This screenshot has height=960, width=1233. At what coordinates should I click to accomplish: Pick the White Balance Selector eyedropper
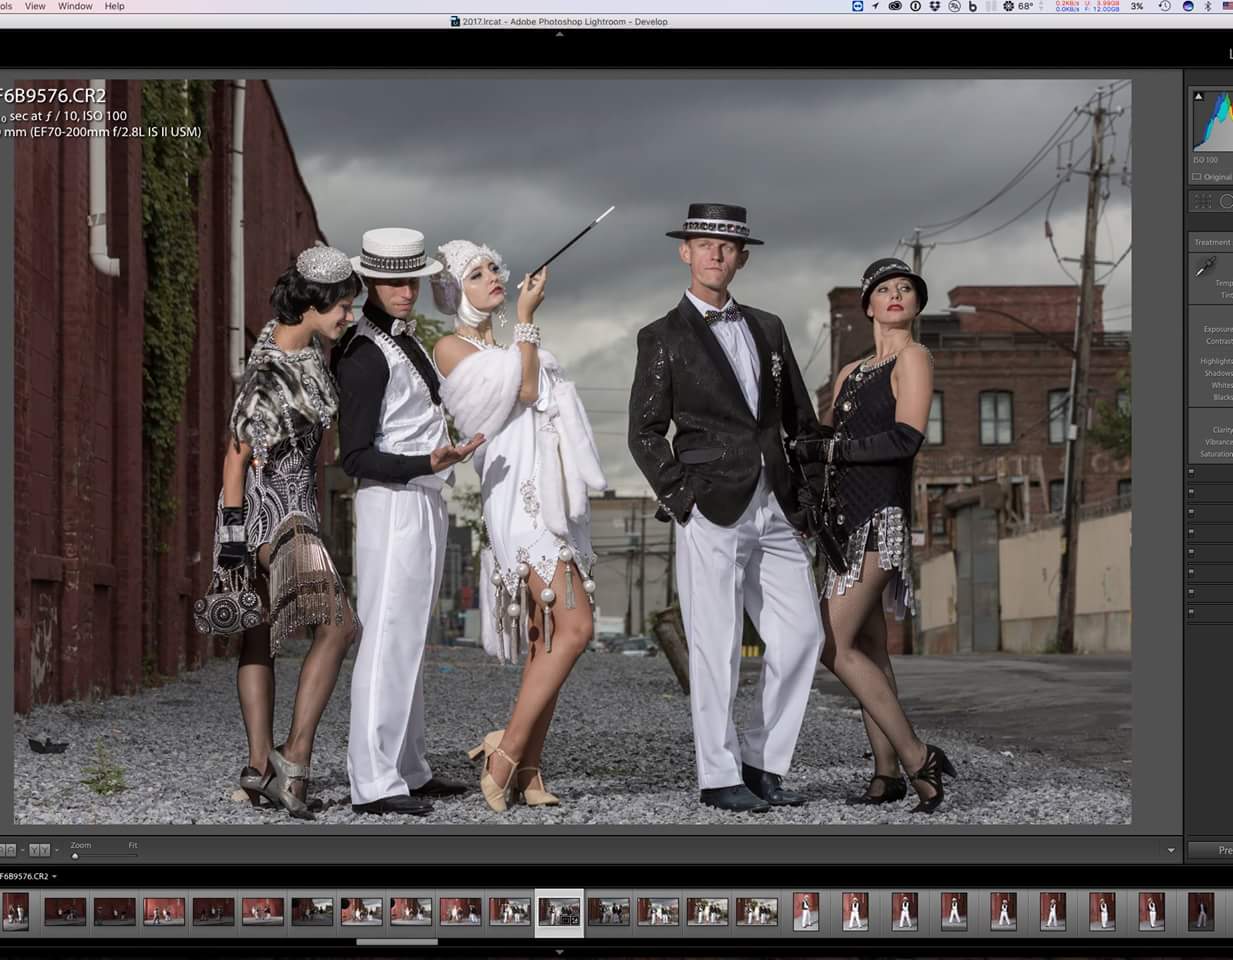point(1205,266)
